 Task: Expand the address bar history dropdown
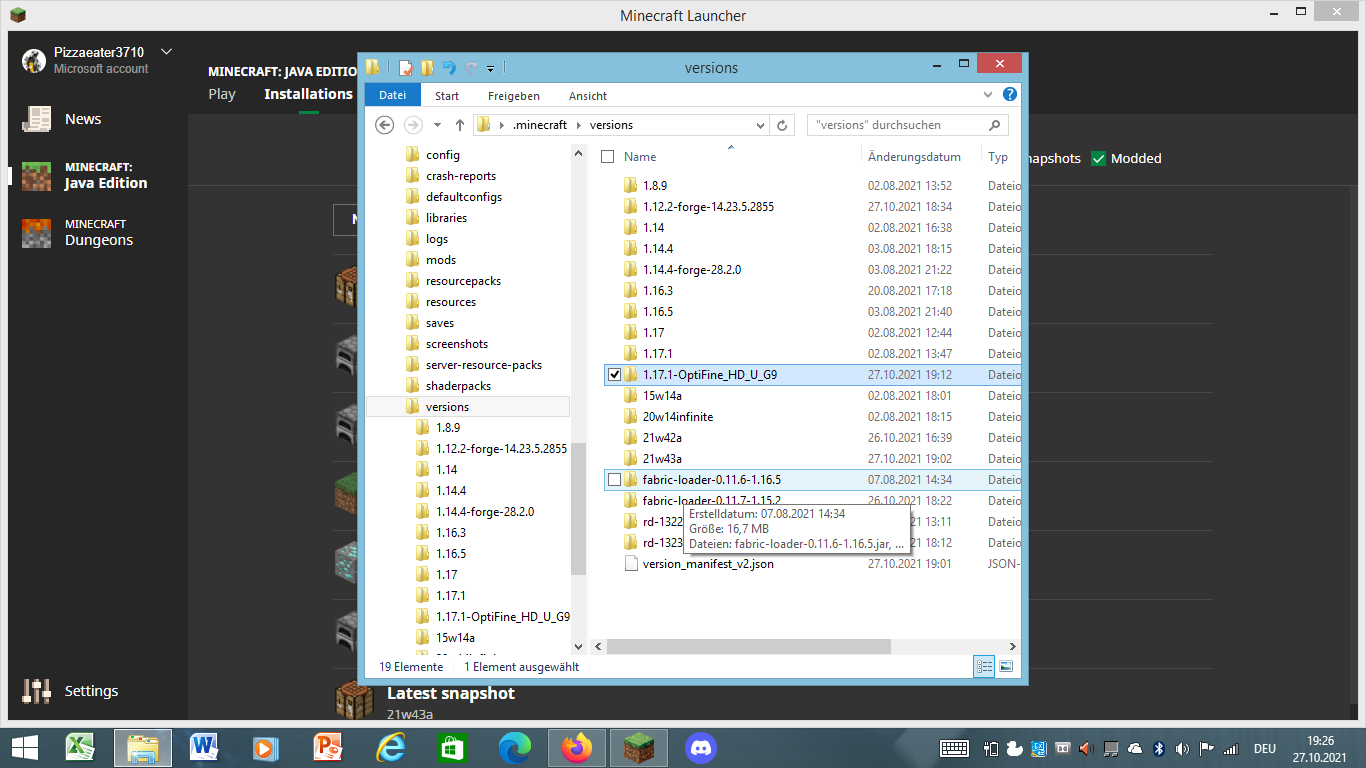point(760,125)
